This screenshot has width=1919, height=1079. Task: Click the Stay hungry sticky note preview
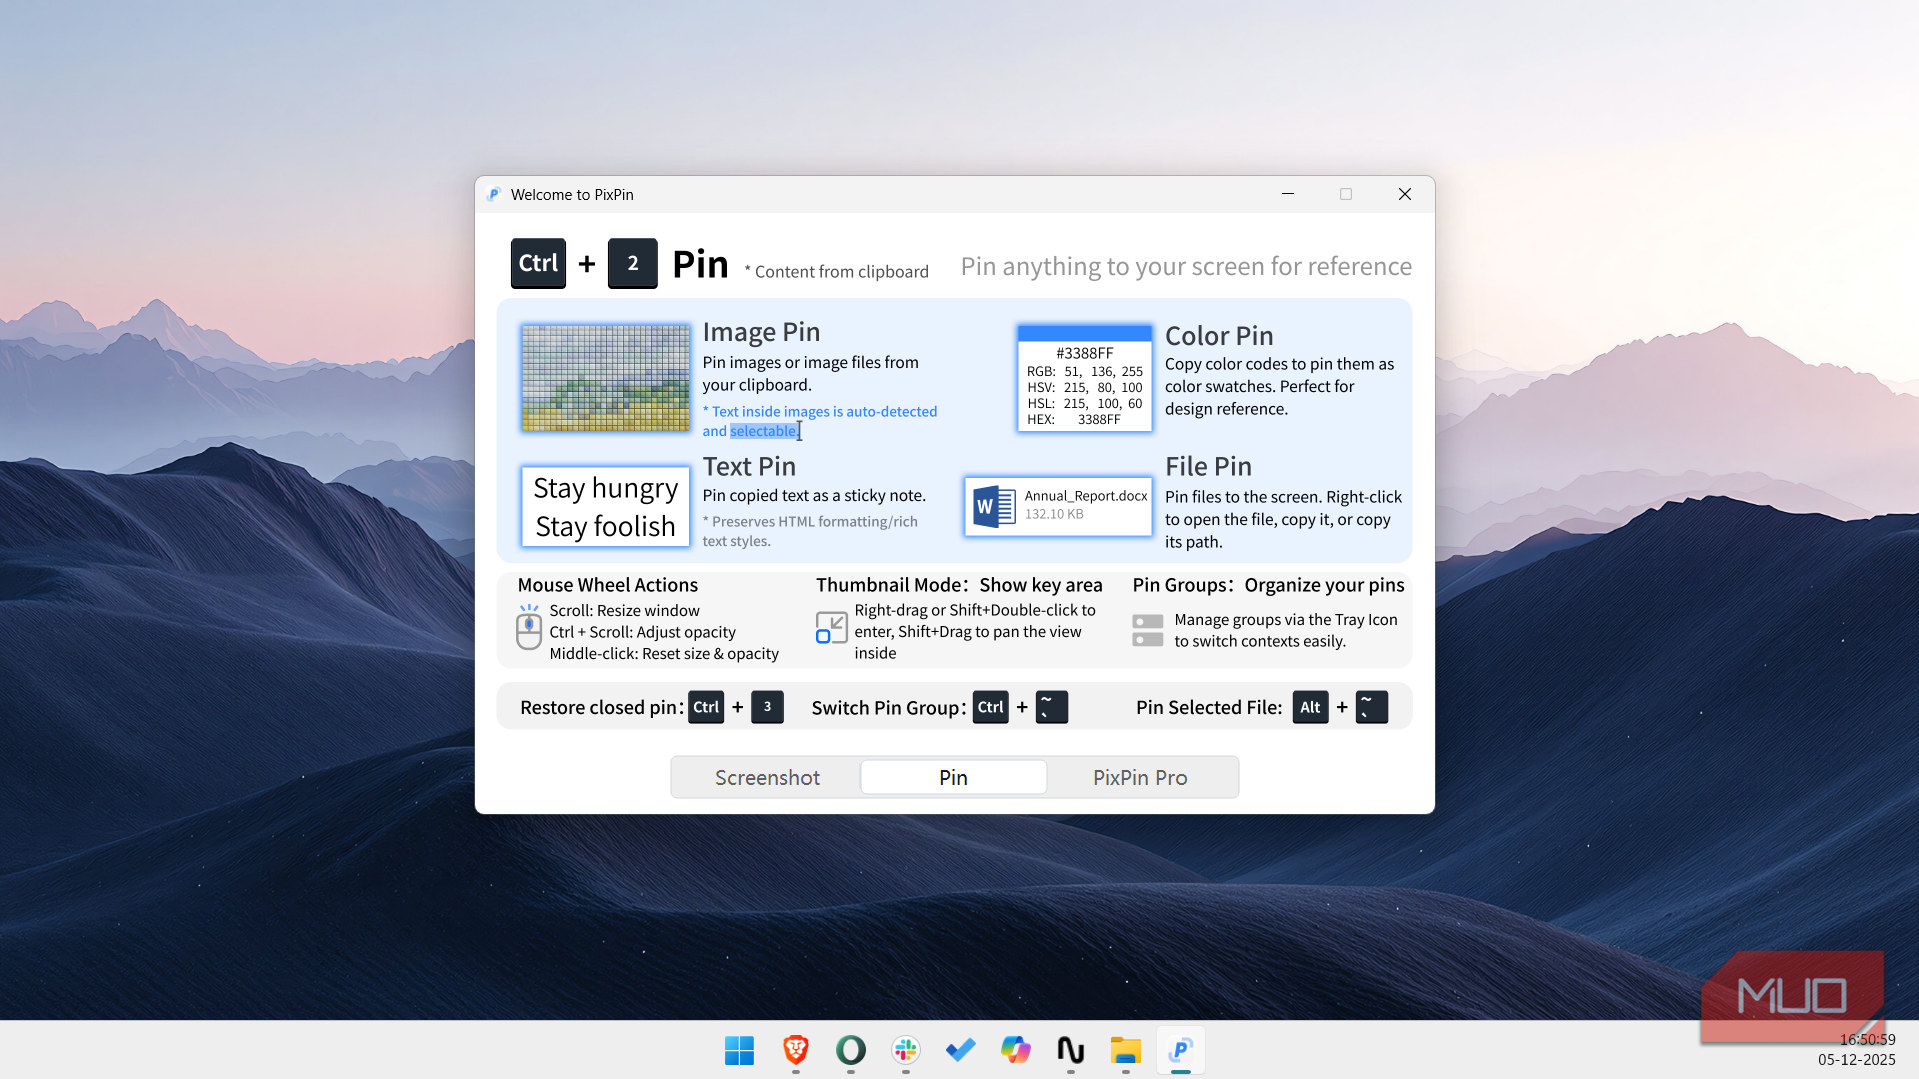click(x=605, y=507)
